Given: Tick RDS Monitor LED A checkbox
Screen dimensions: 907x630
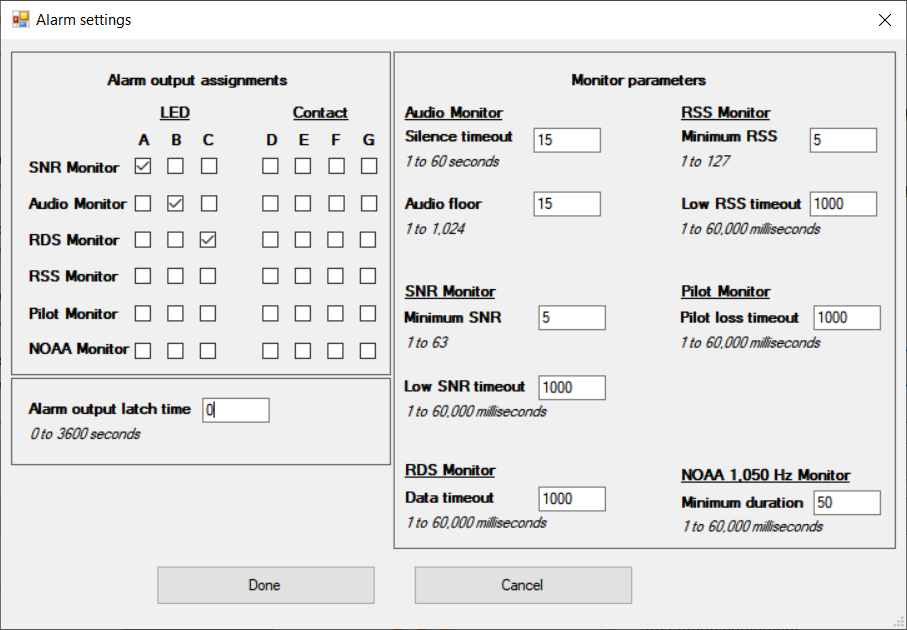Looking at the screenshot, I should [143, 240].
